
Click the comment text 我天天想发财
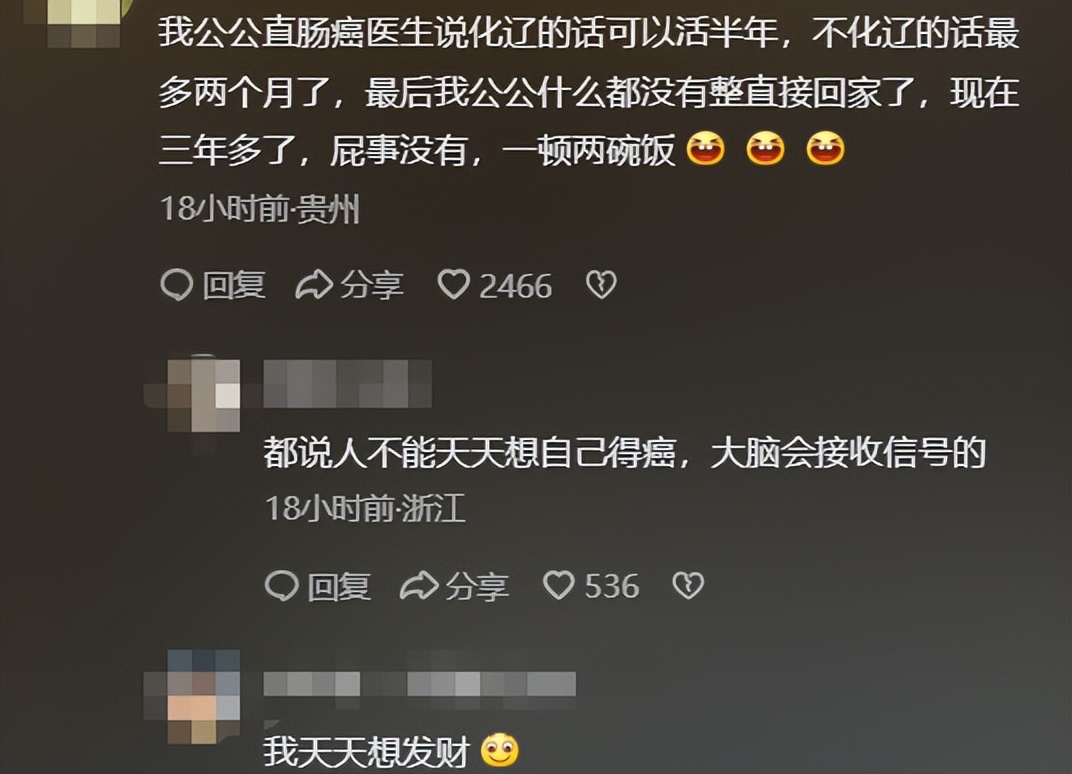coord(366,752)
